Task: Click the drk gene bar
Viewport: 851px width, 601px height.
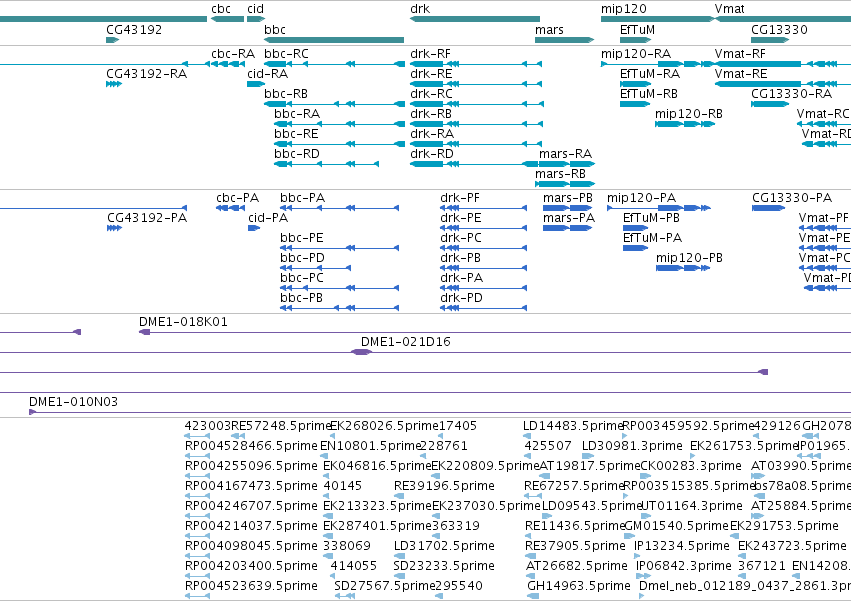Action: 475,19
